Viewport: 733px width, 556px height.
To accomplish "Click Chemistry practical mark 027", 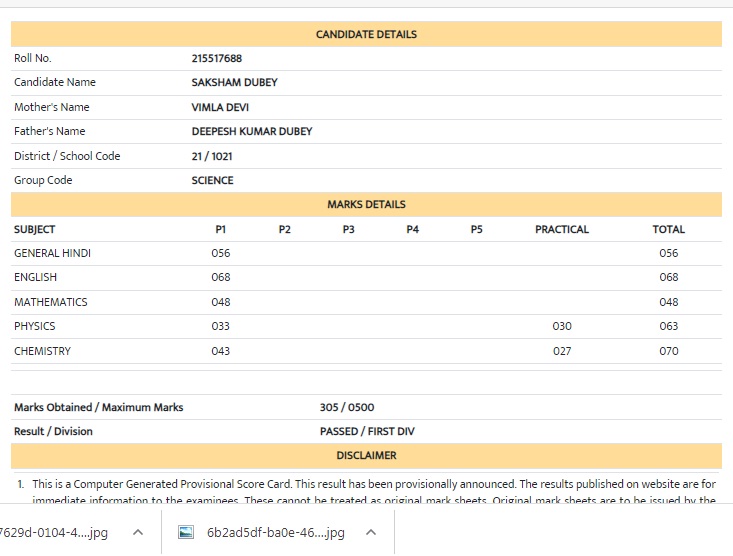I will click(562, 351).
